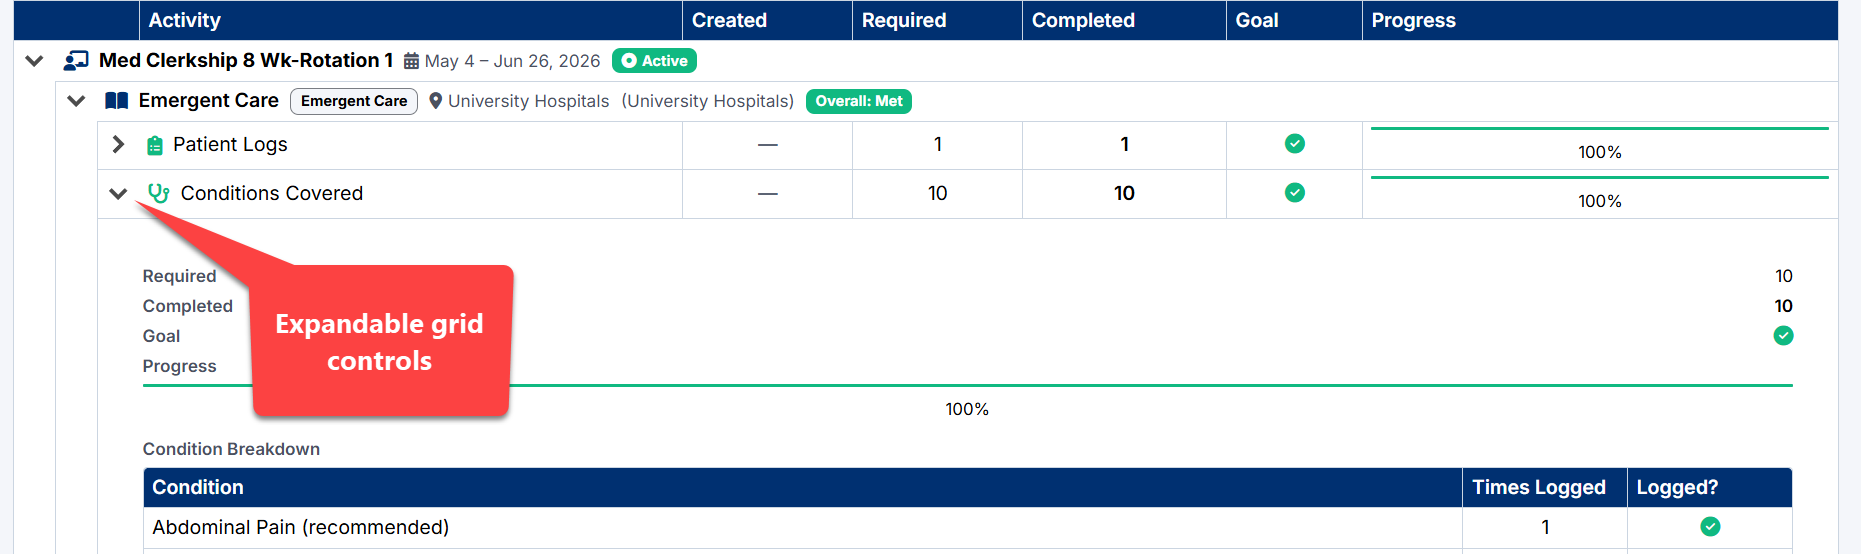Collapse the Med Clerkship 8 Wk-Rotation 1 row
1861x554 pixels.
[x=34, y=61]
